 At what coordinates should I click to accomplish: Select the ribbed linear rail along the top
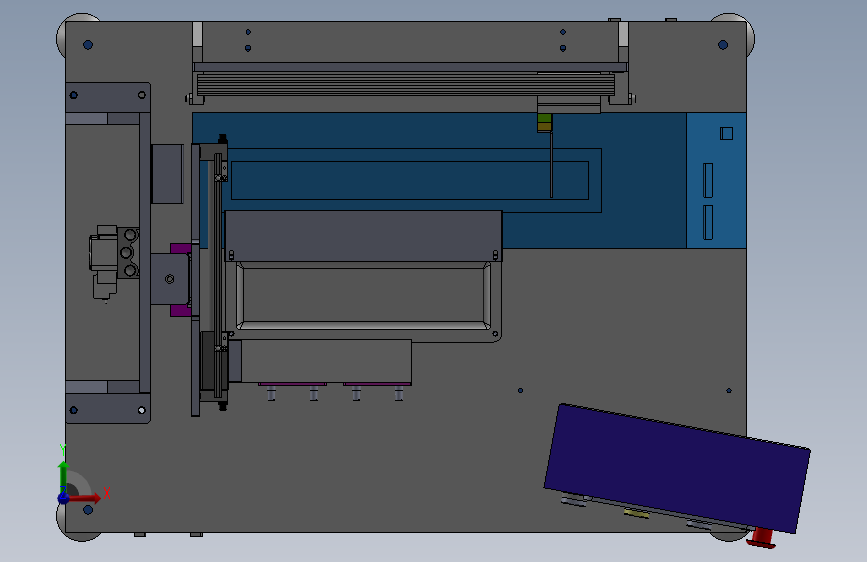pyautogui.click(x=406, y=85)
